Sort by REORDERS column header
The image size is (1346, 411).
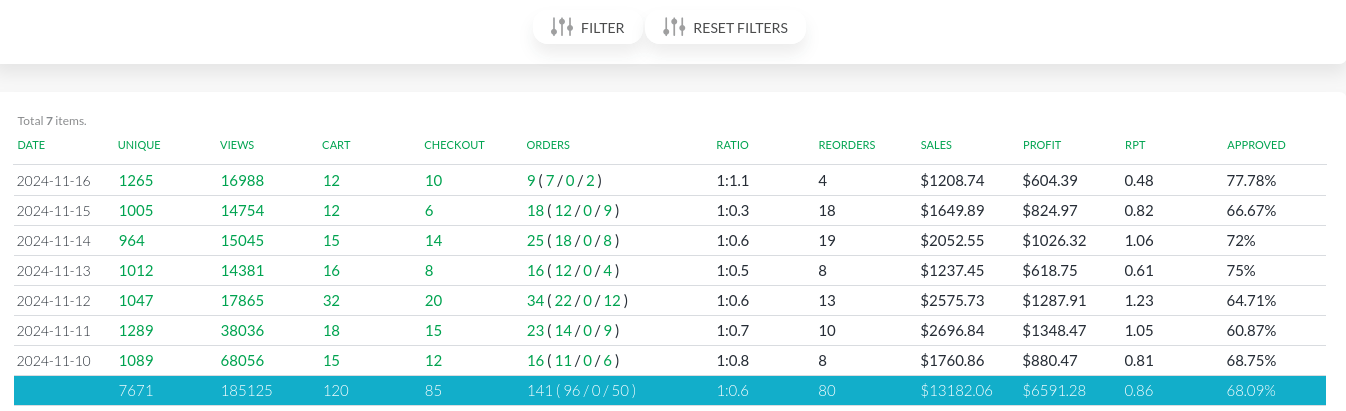point(846,145)
